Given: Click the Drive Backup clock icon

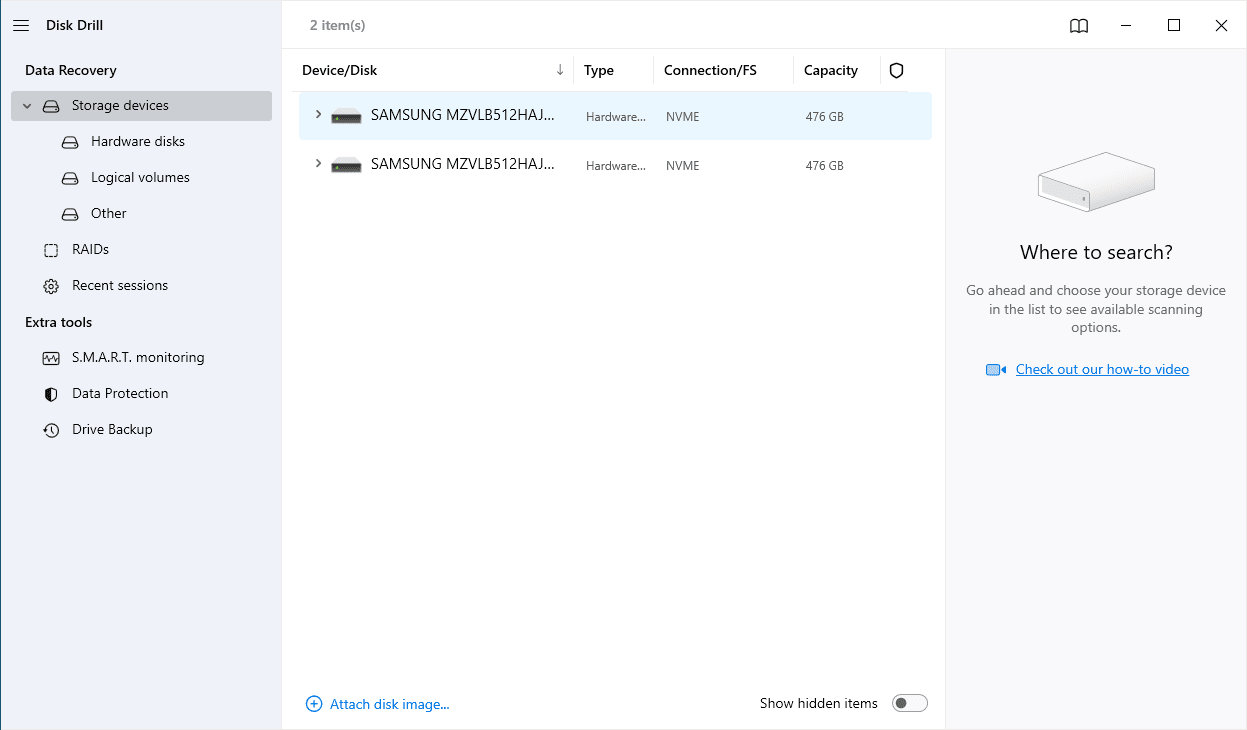Looking at the screenshot, I should (x=51, y=430).
